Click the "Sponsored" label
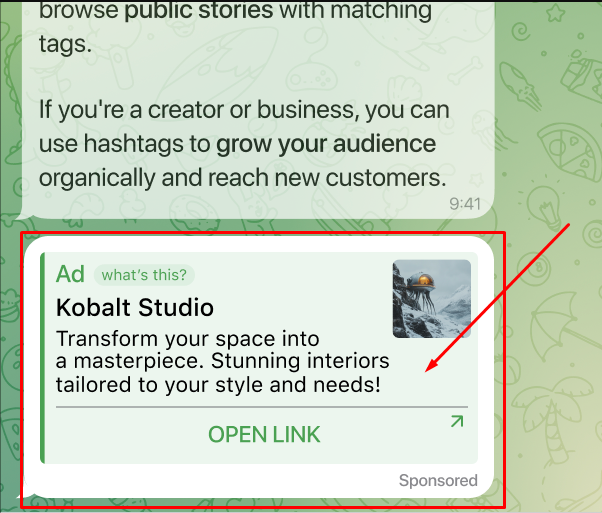Screen dimensions: 602x513 pos(438,480)
